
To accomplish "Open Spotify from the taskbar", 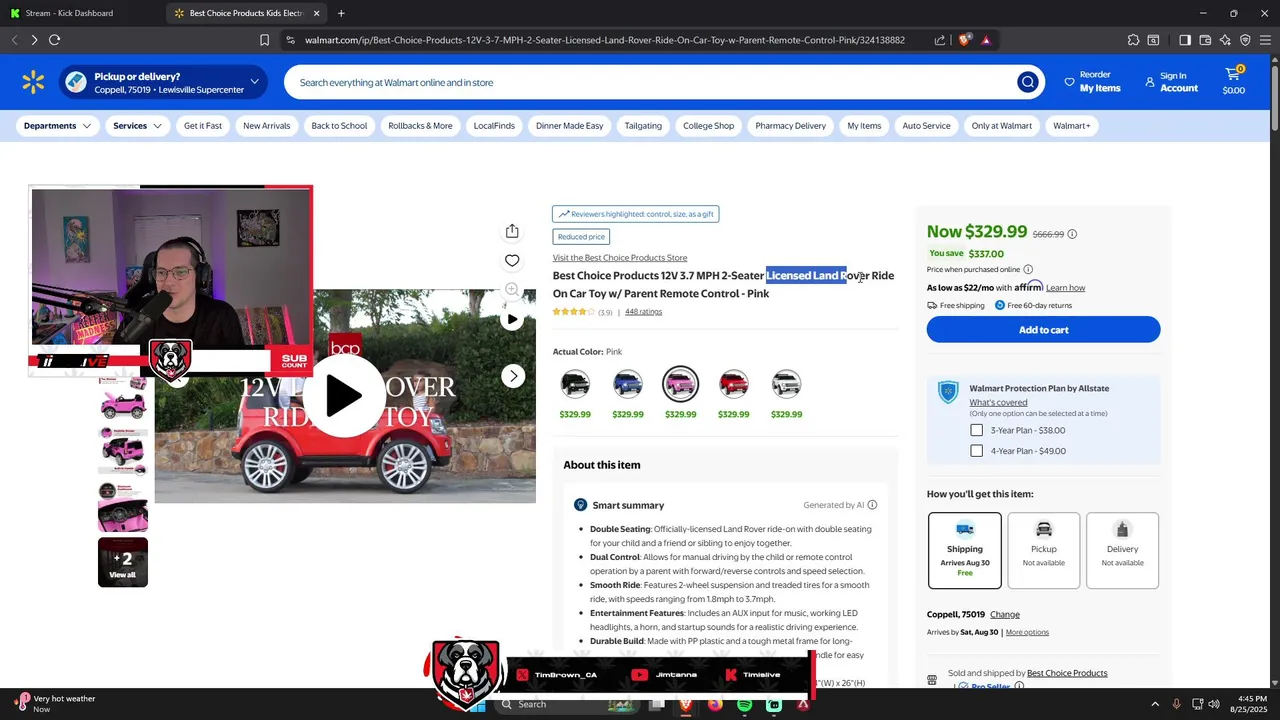I will pos(745,704).
